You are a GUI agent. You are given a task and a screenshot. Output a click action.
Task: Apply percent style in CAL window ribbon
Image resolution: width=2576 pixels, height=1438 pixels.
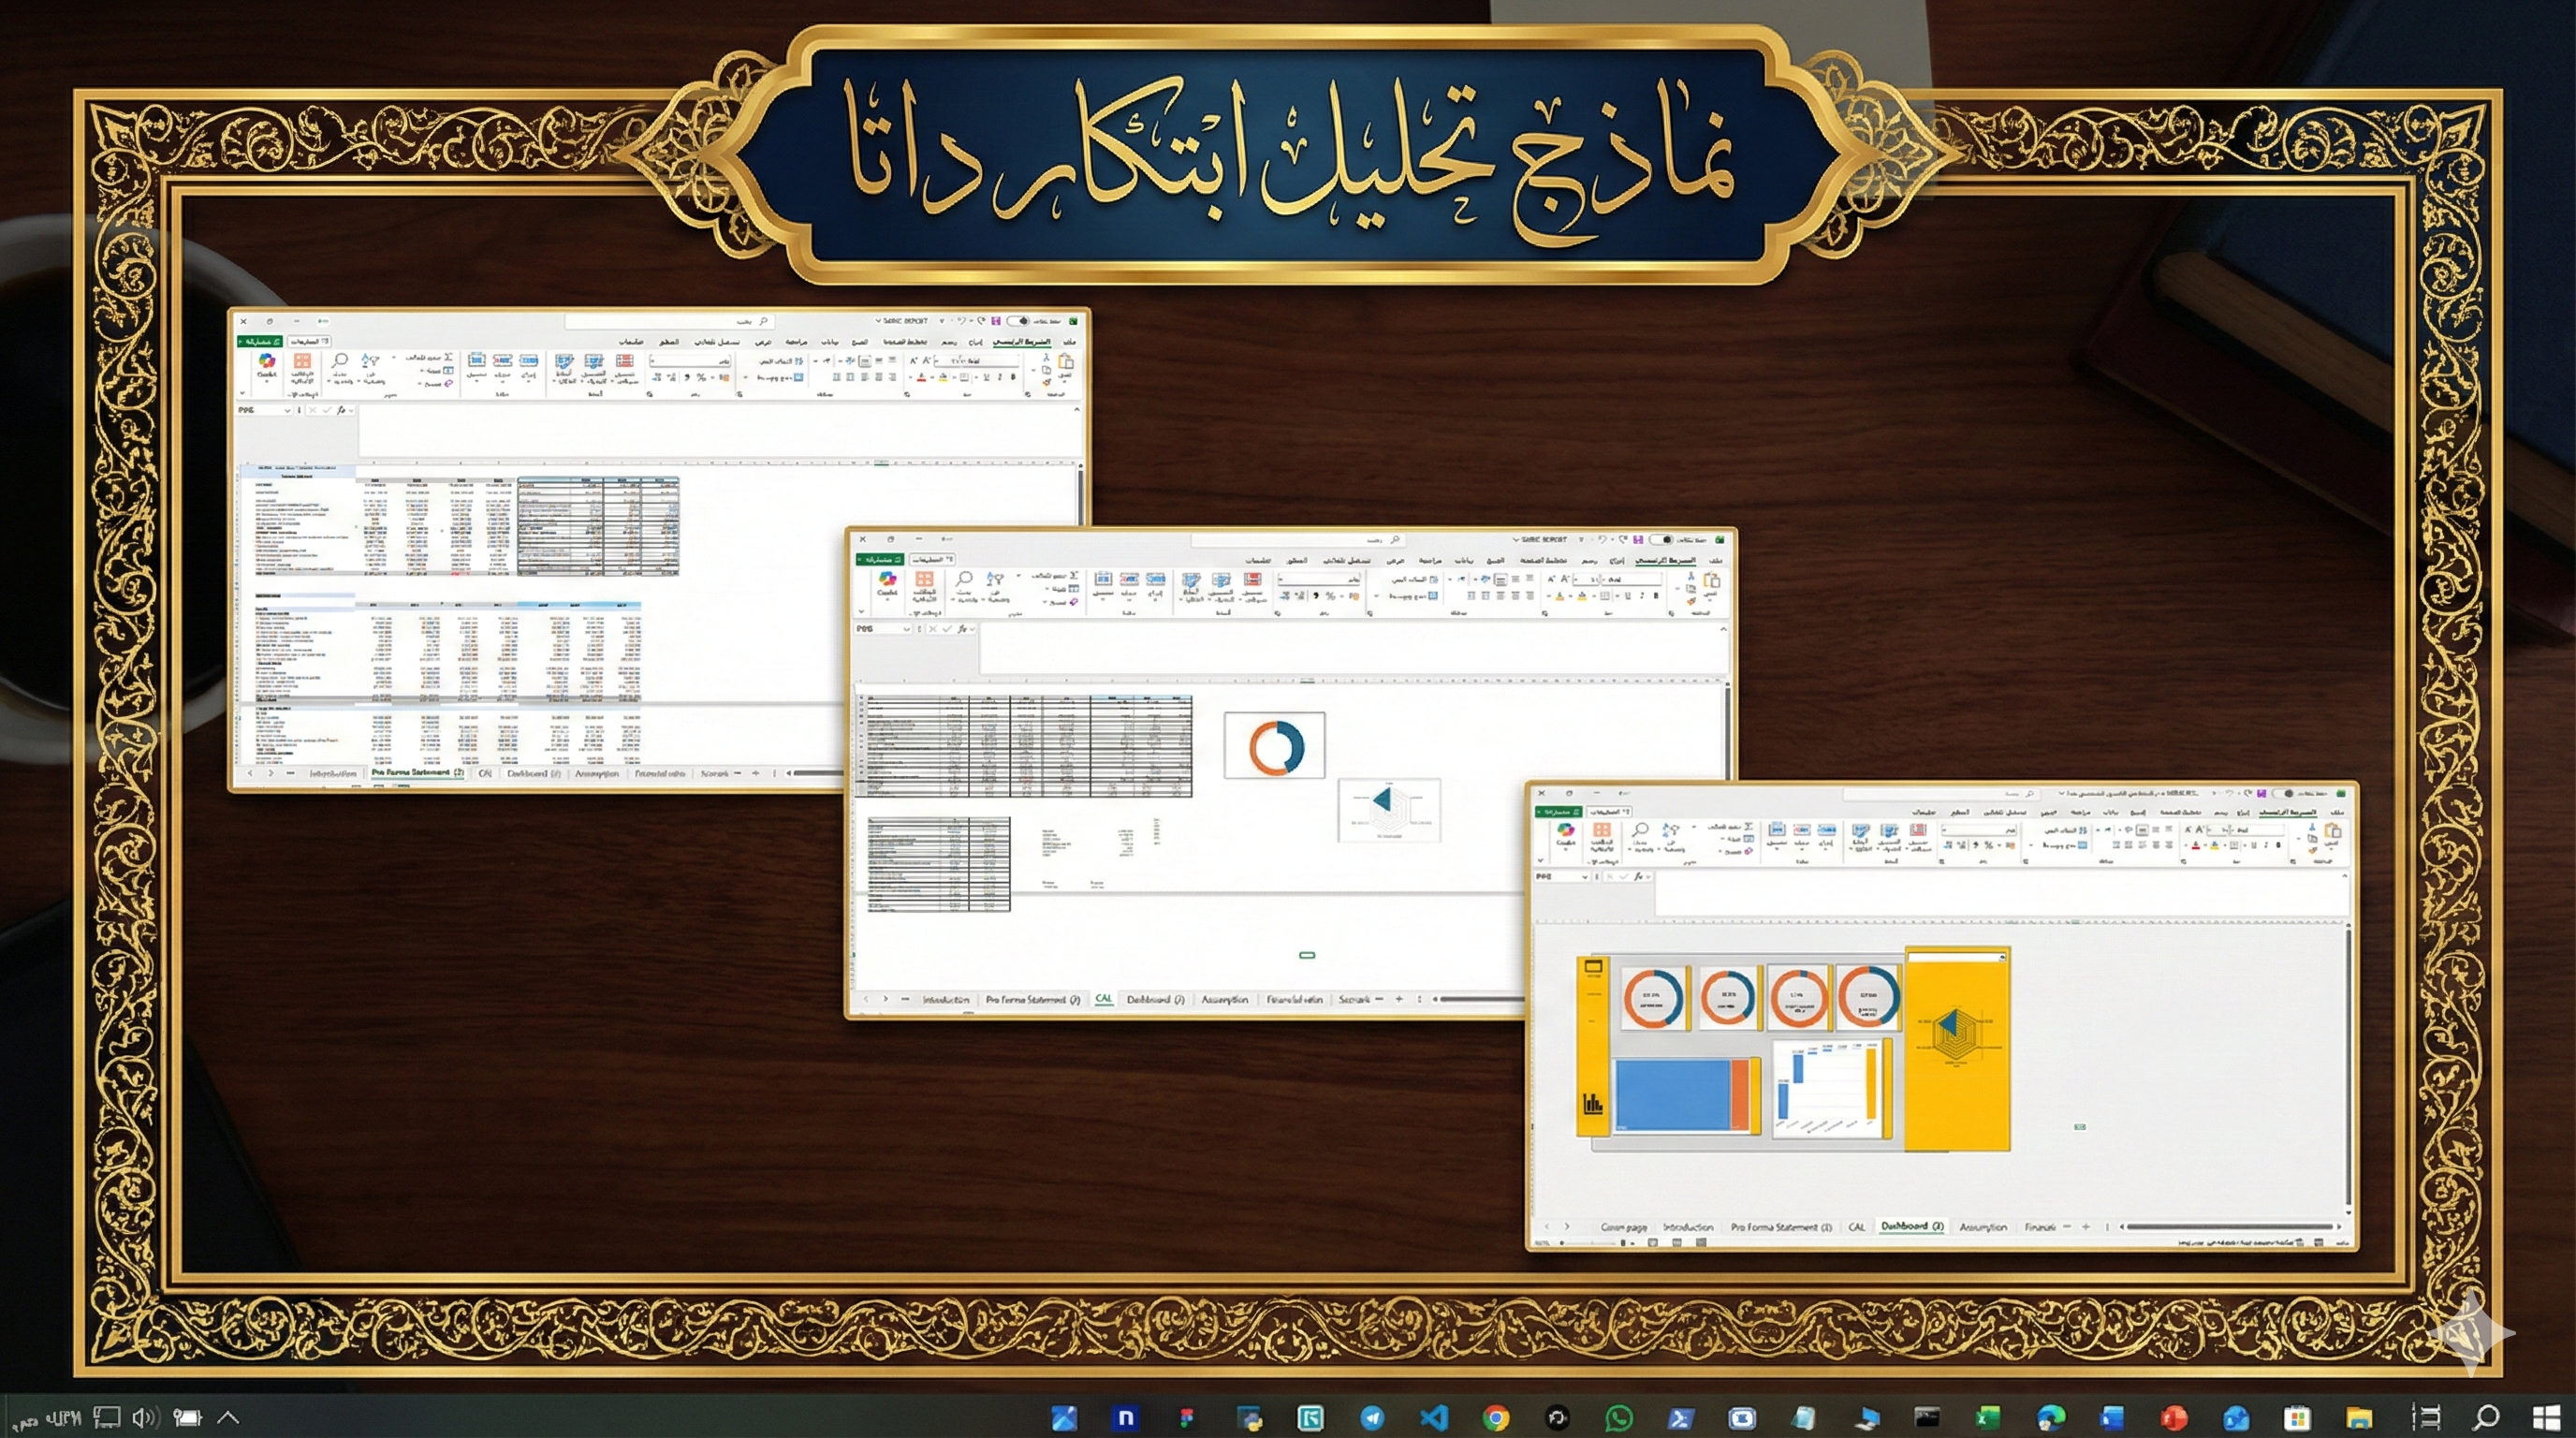(x=1330, y=596)
